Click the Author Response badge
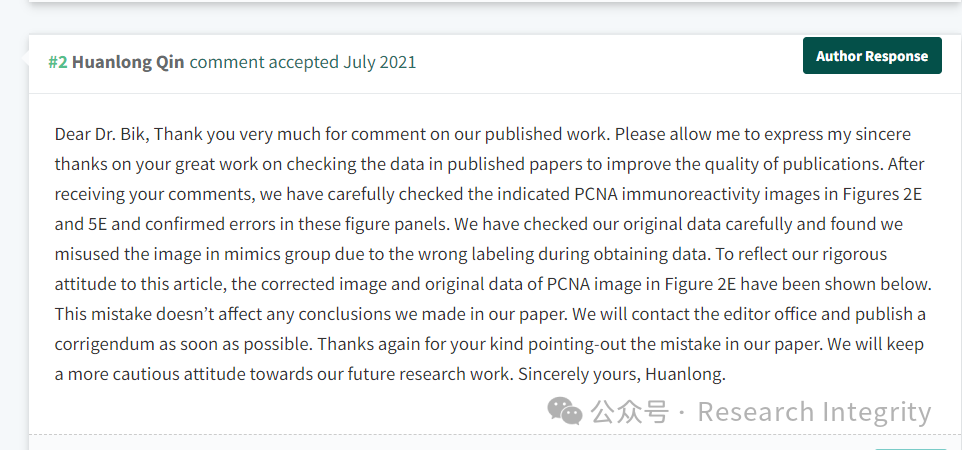962x450 pixels. pos(872,56)
